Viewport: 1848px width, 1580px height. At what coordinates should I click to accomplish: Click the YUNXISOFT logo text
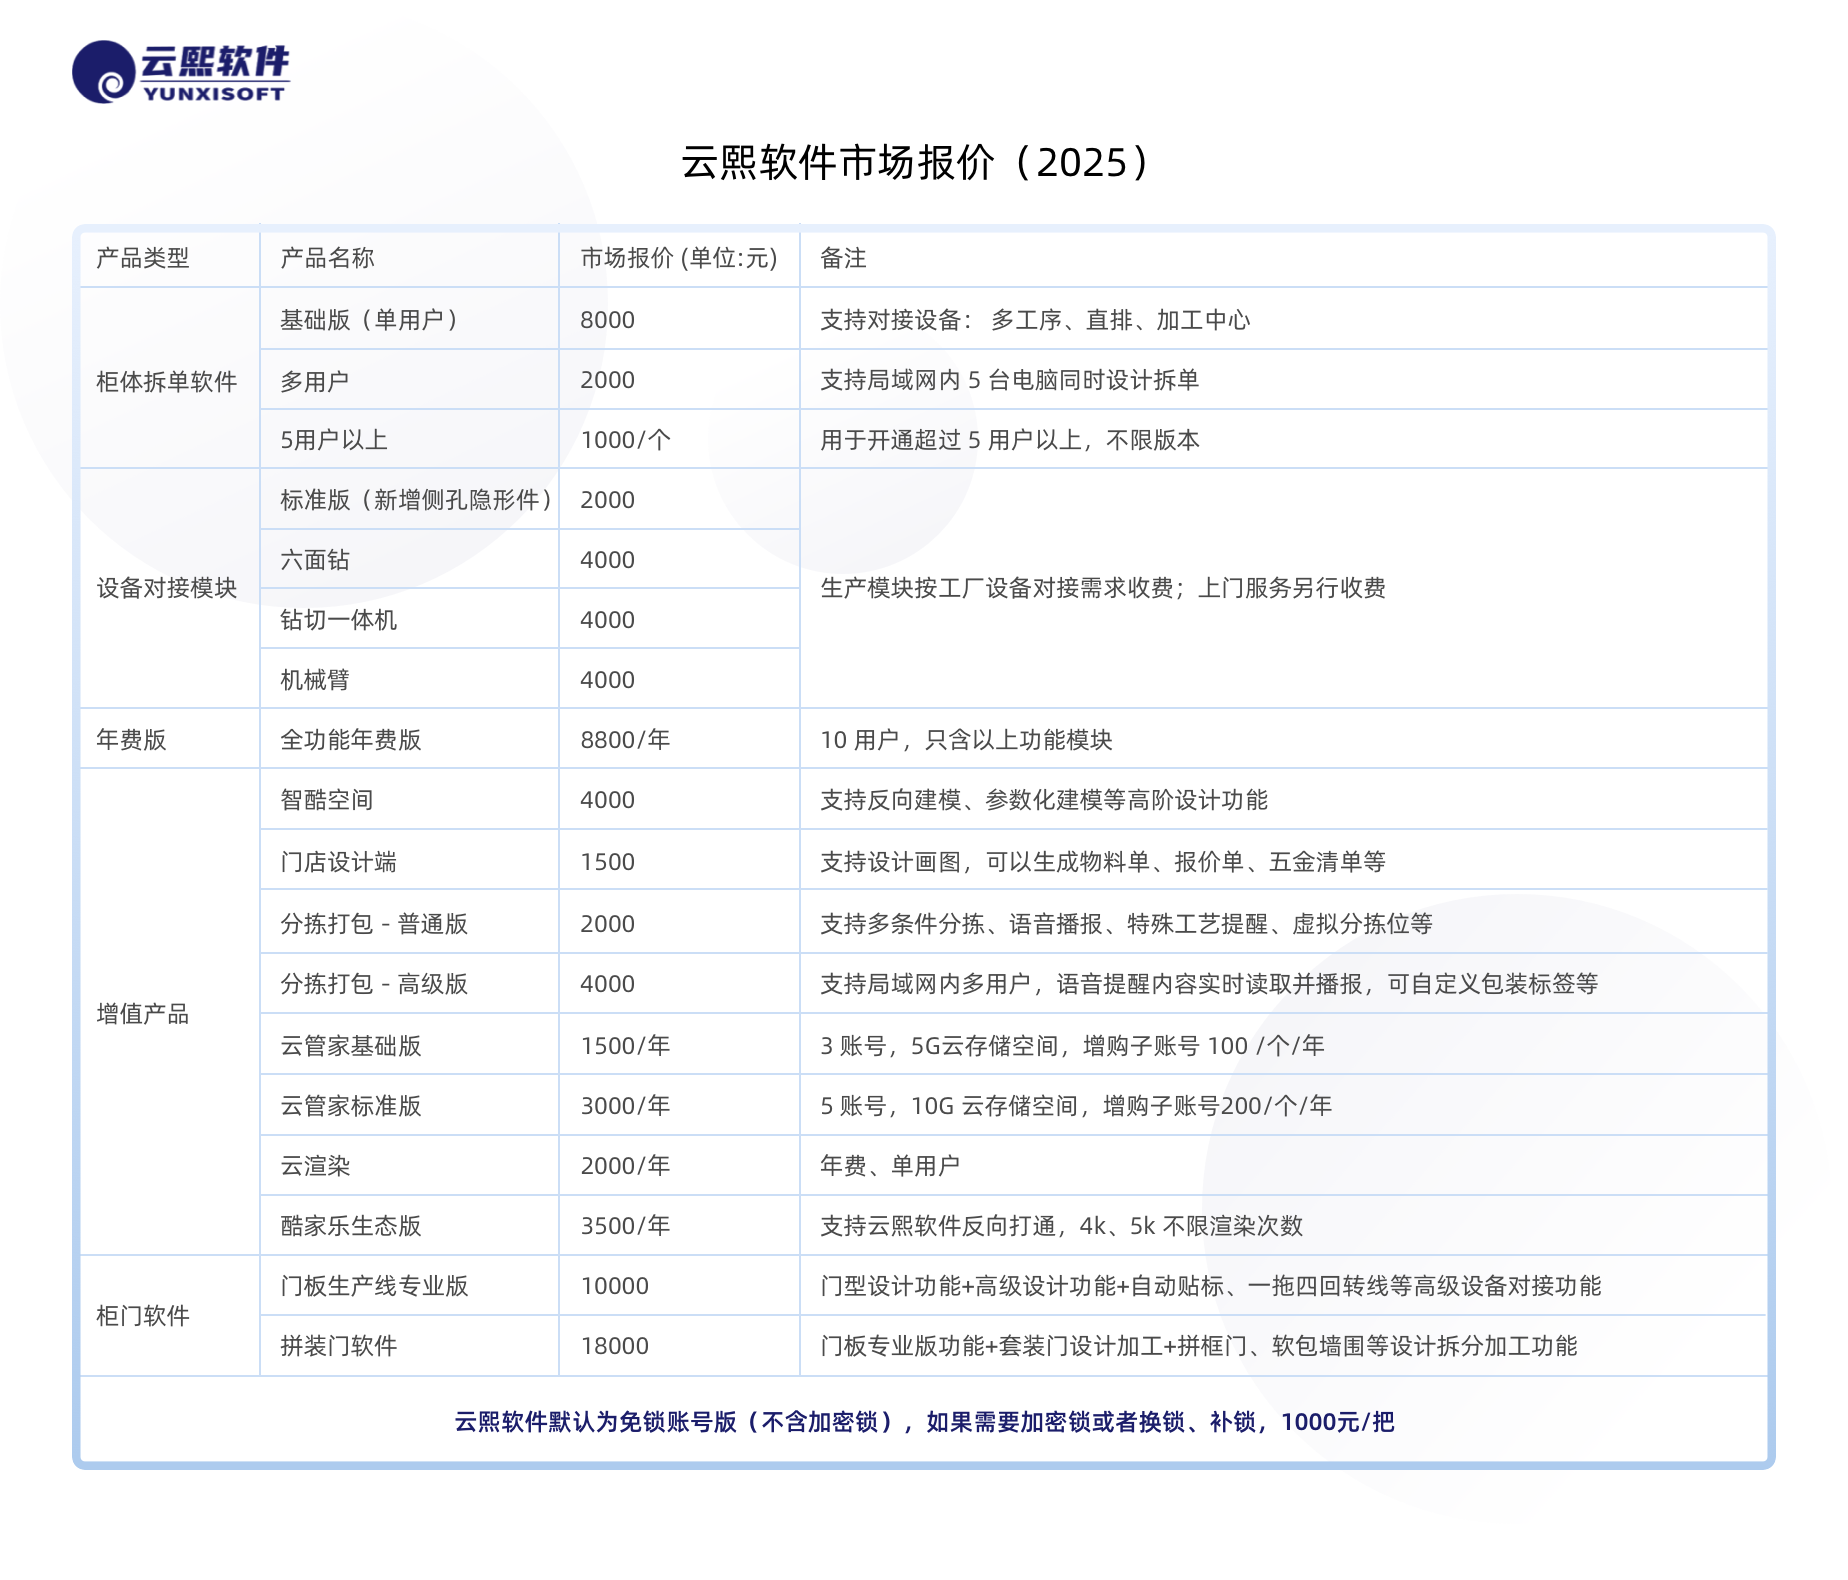214,94
